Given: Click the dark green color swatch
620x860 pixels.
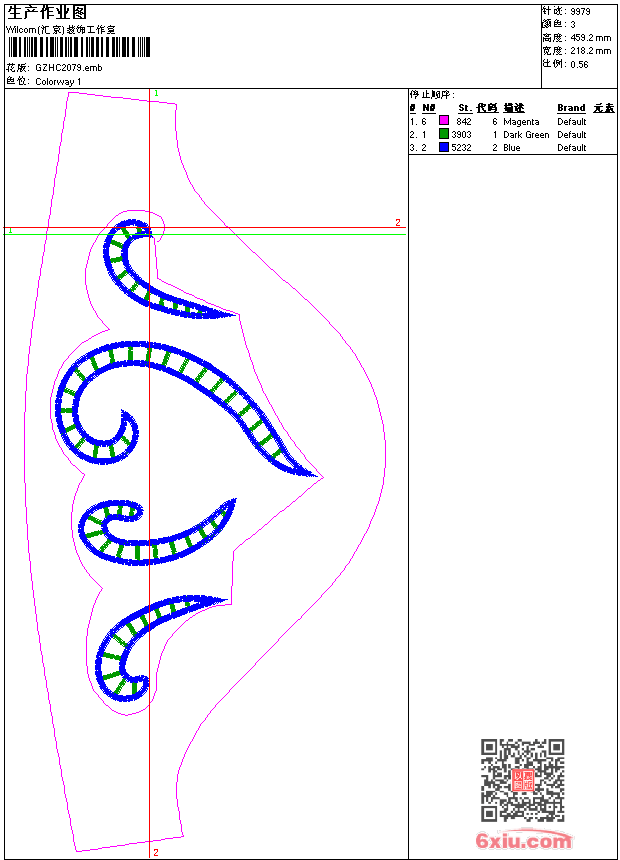Looking at the screenshot, I should (x=444, y=134).
